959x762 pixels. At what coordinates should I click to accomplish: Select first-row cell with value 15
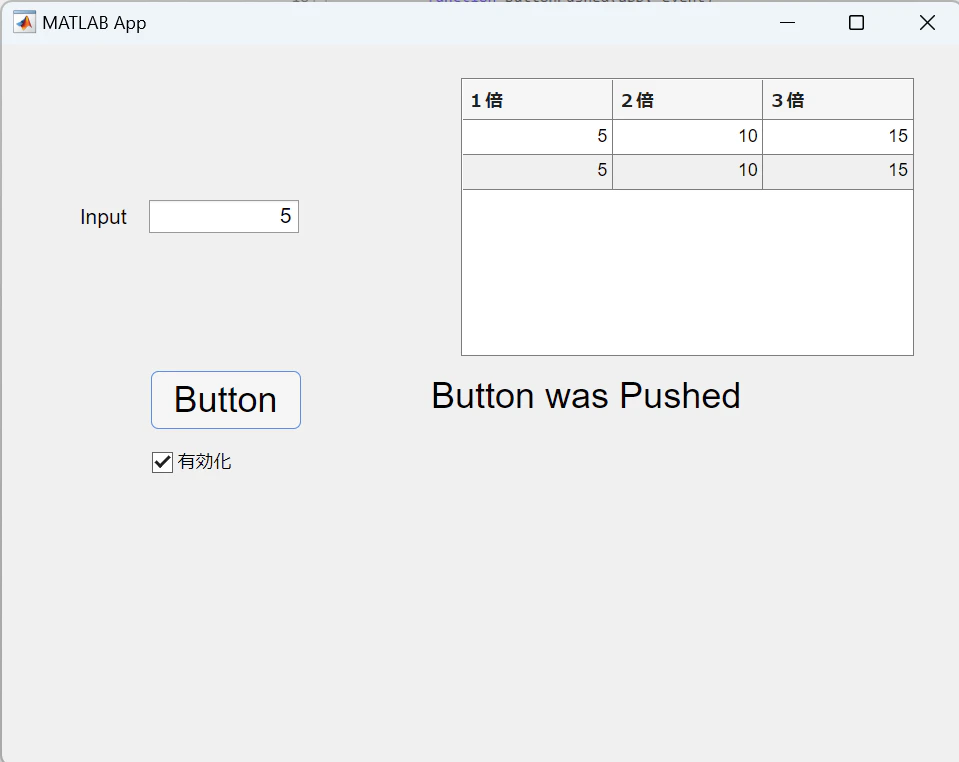tap(838, 136)
